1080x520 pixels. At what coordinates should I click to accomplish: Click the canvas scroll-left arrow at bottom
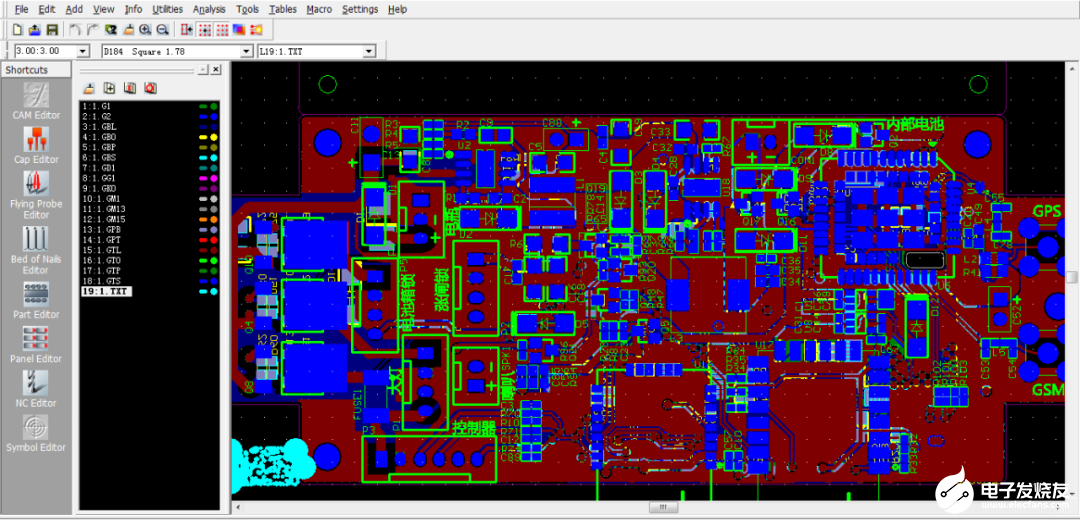click(237, 507)
